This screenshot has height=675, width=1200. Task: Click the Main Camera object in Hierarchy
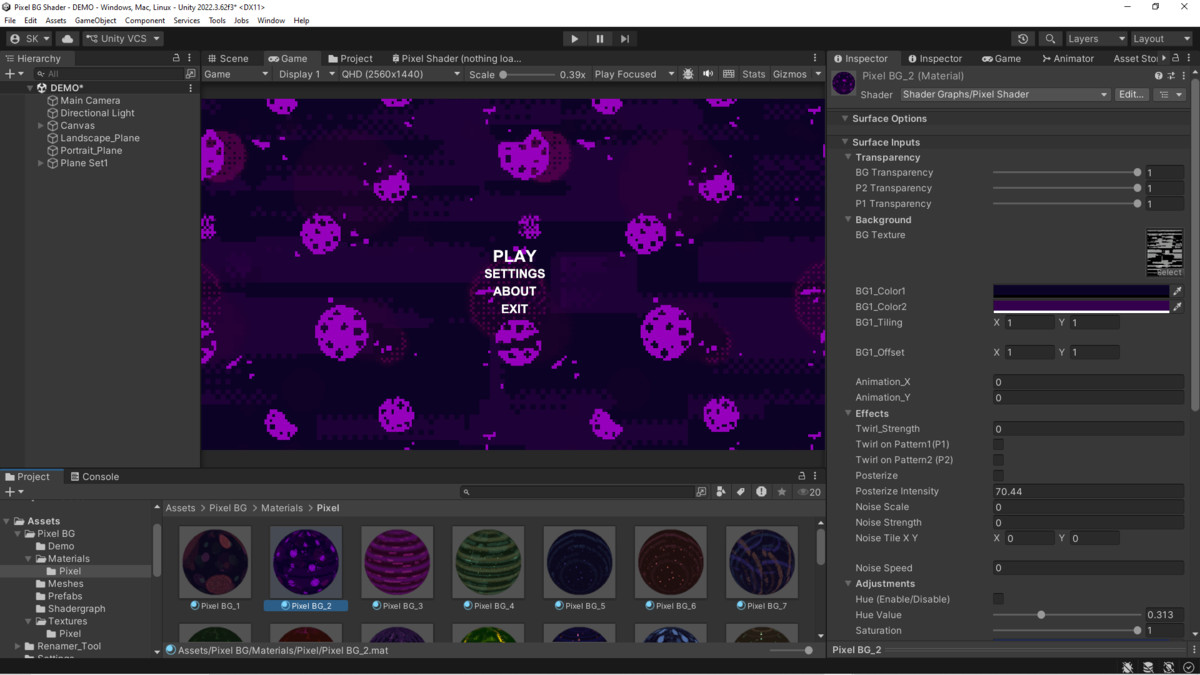tap(90, 100)
